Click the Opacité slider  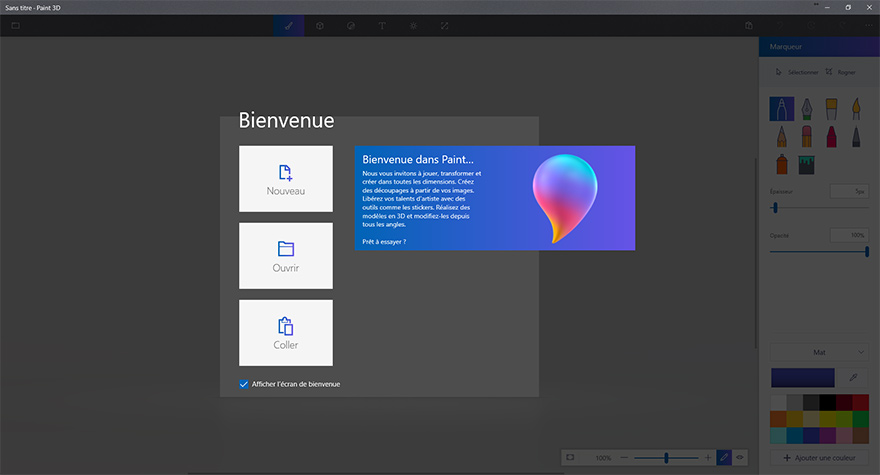(x=819, y=252)
